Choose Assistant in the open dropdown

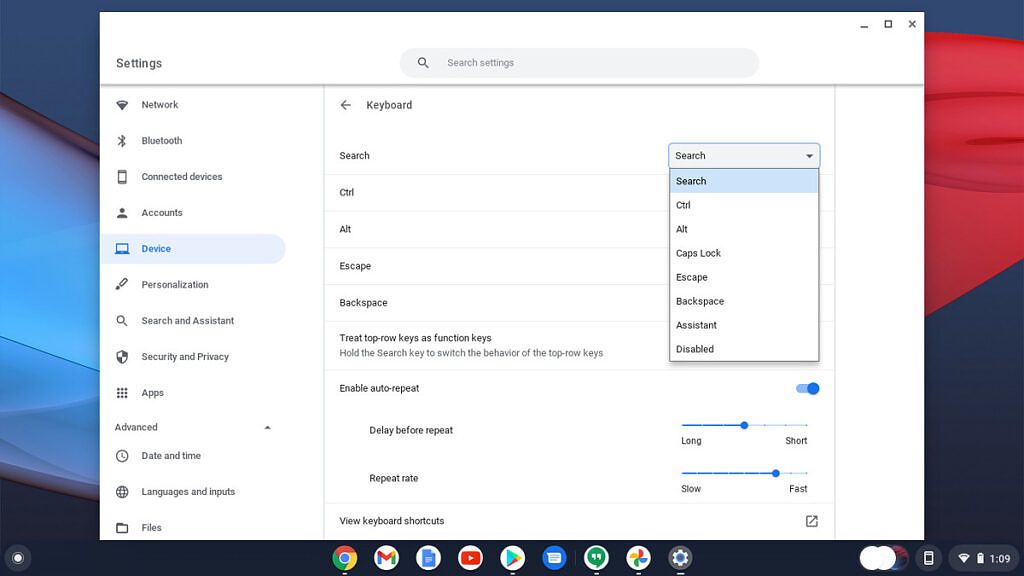click(x=696, y=325)
